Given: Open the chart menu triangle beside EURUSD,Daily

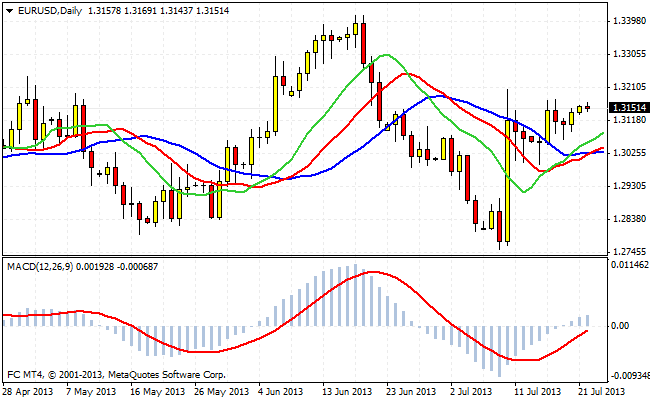Looking at the screenshot, I should 9,11.
